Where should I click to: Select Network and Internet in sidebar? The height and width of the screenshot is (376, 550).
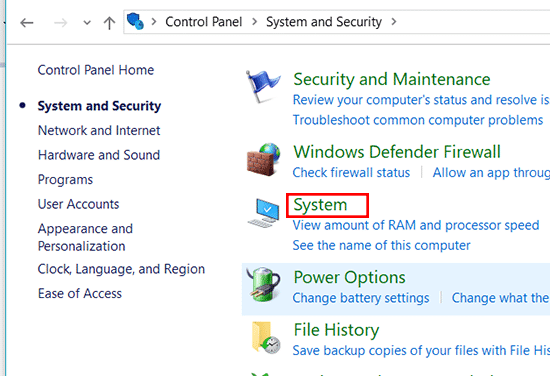[99, 130]
